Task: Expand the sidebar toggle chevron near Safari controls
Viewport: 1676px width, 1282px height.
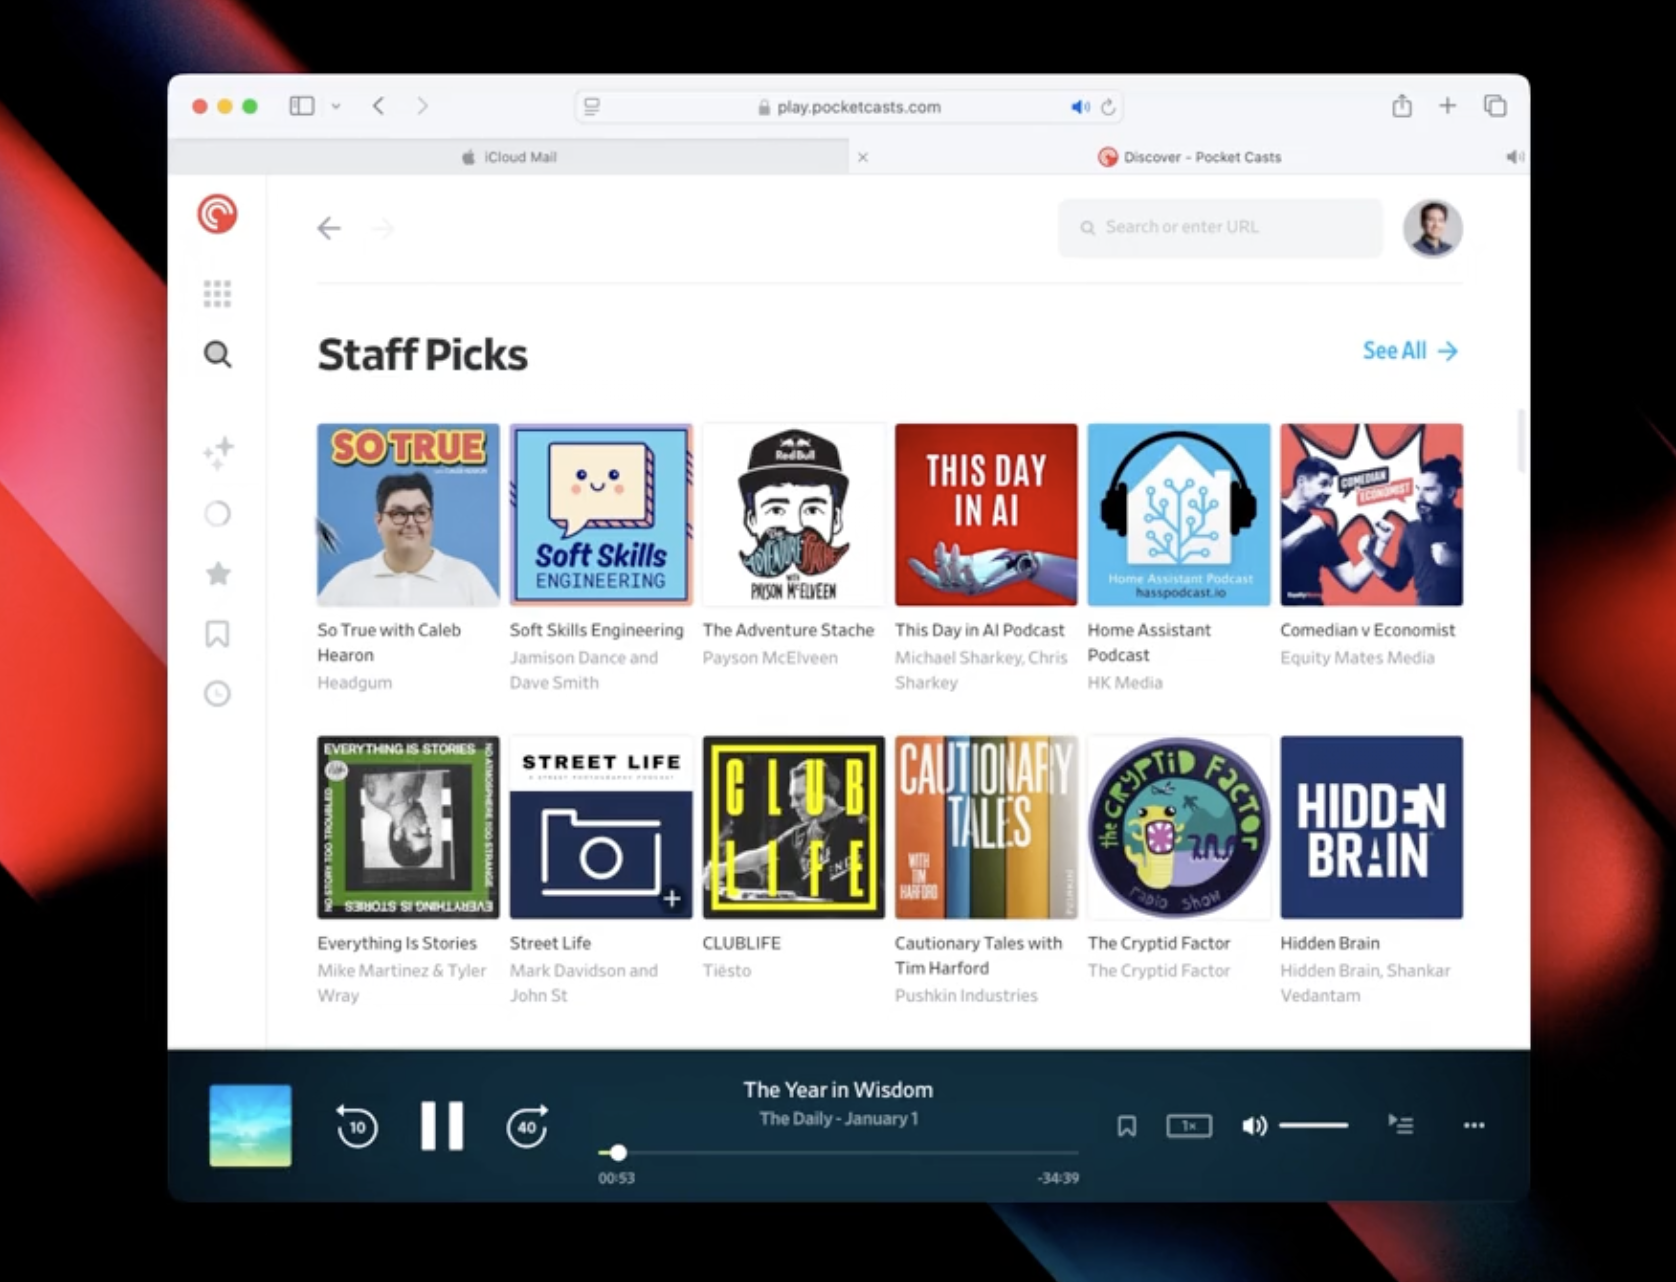Action: coord(336,106)
